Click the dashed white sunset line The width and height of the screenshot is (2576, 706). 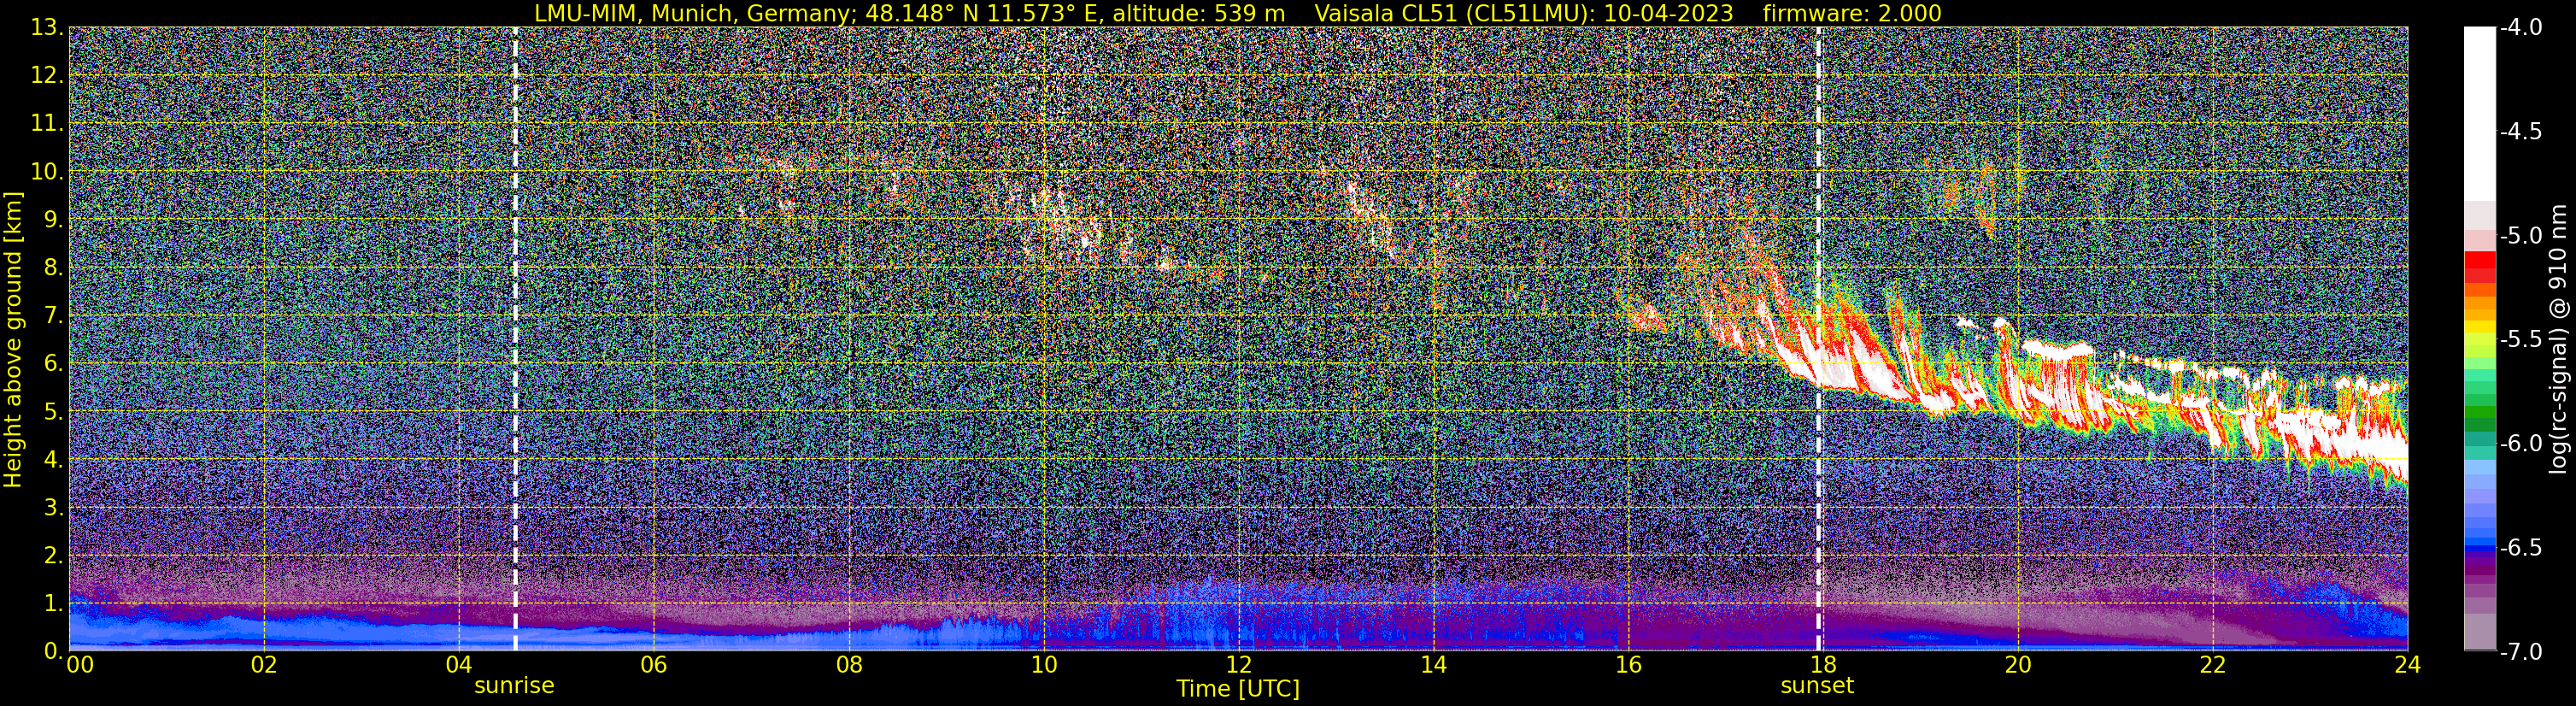[x=1818, y=340]
